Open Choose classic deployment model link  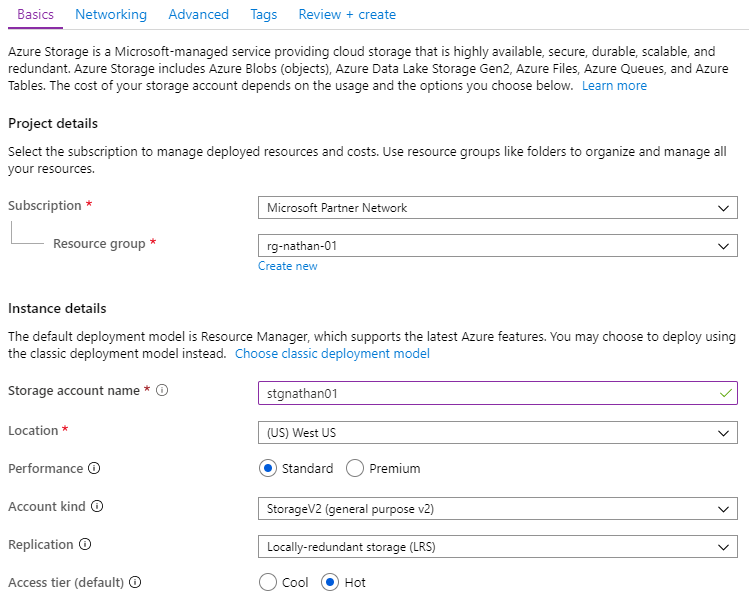(x=332, y=354)
